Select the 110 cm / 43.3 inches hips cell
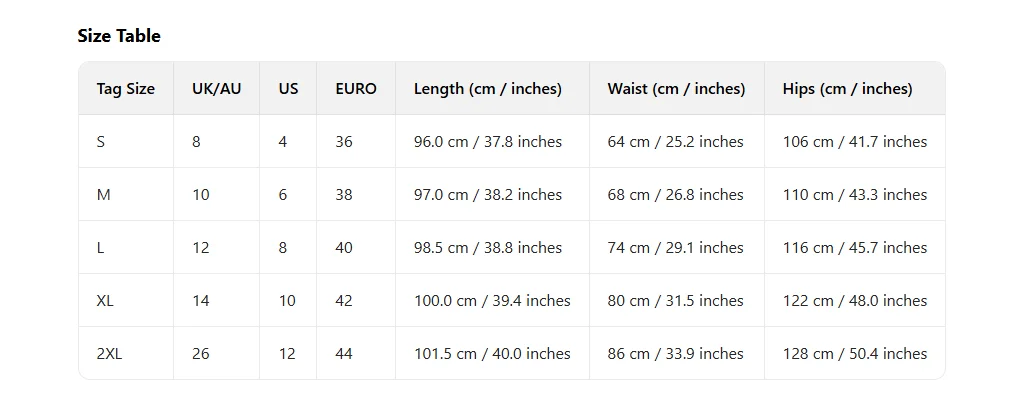 point(854,195)
